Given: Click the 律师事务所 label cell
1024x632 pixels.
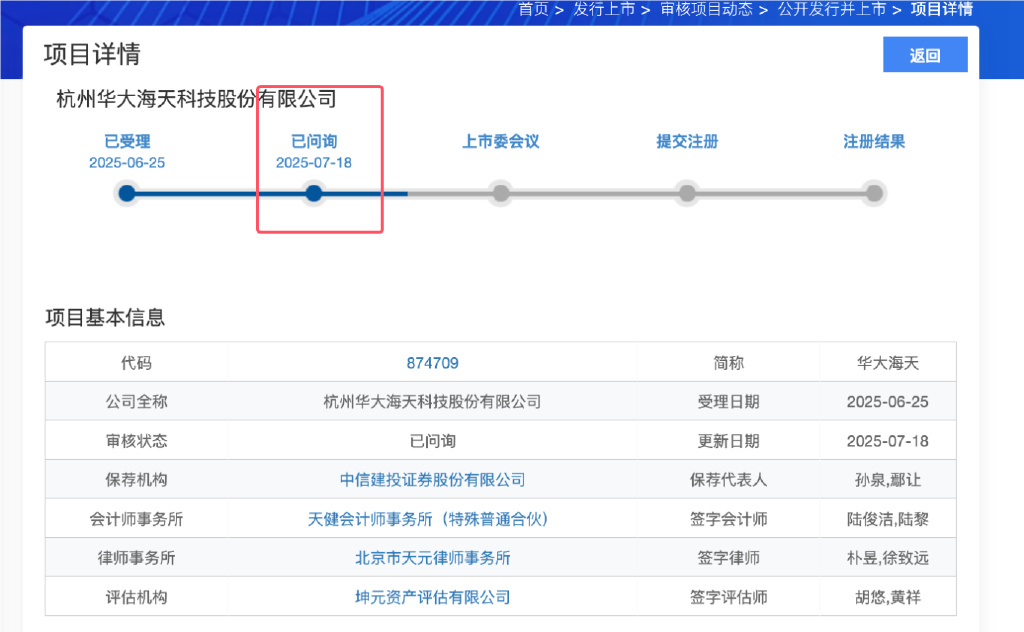Looking at the screenshot, I should pyautogui.click(x=136, y=558).
